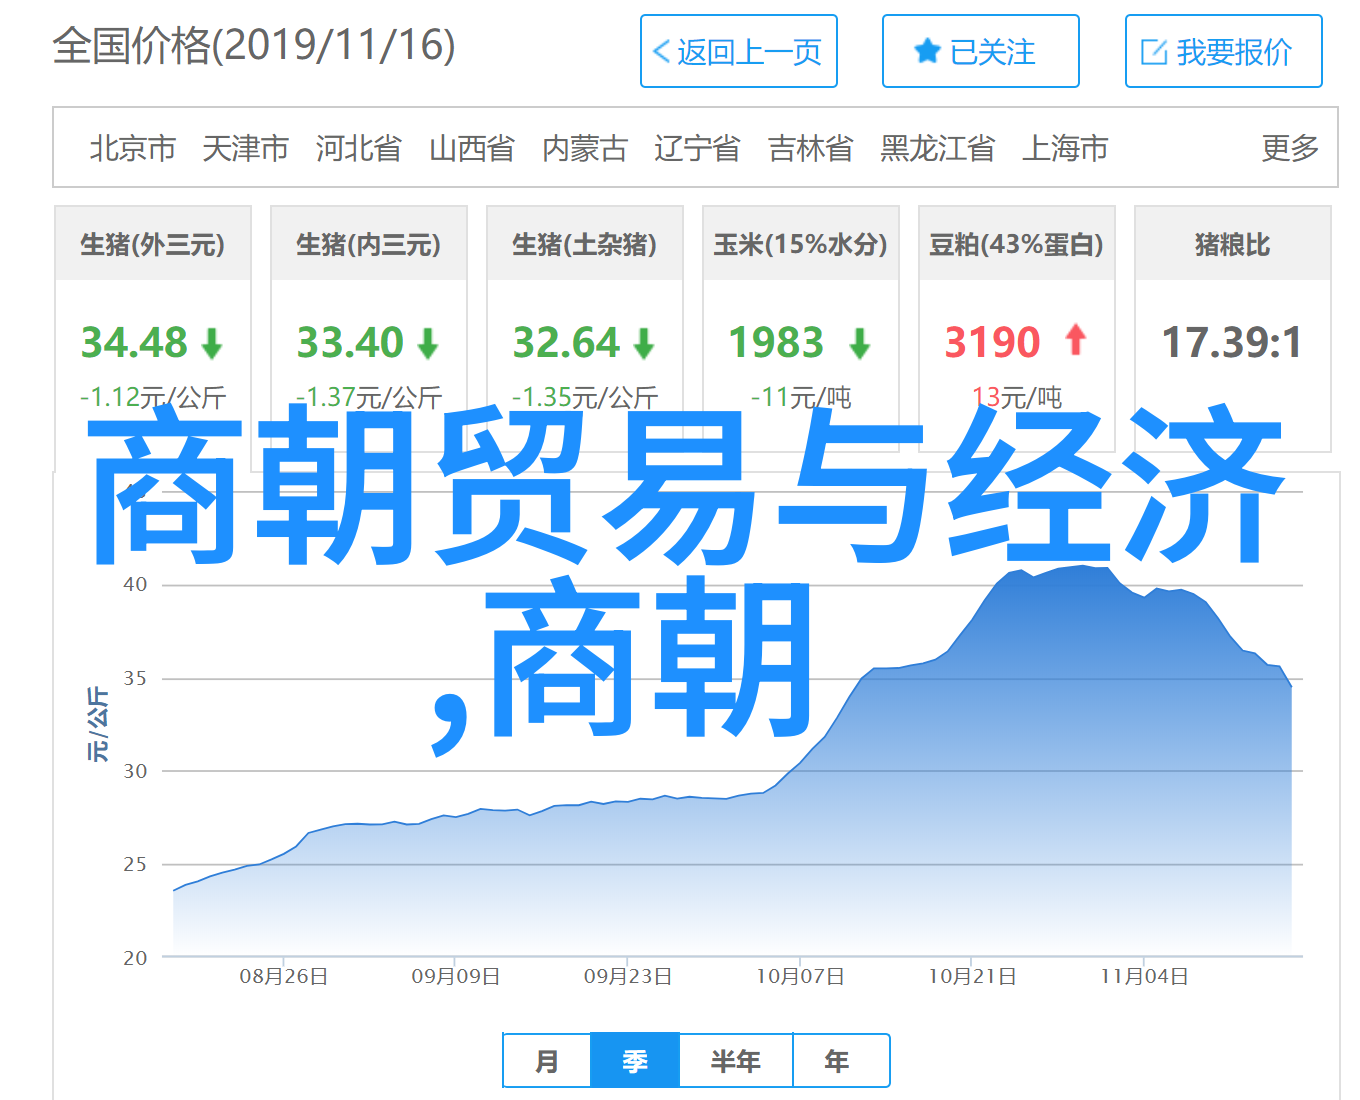This screenshot has width=1360, height=1100.
Task: Open the 生猪(内三元) price card
Action: (x=369, y=328)
